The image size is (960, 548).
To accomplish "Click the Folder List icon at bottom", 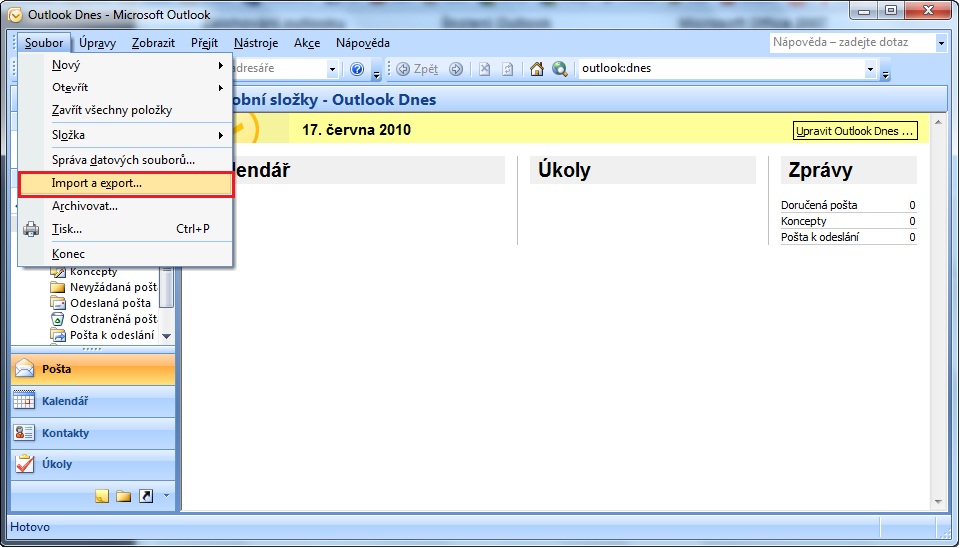I will click(124, 496).
